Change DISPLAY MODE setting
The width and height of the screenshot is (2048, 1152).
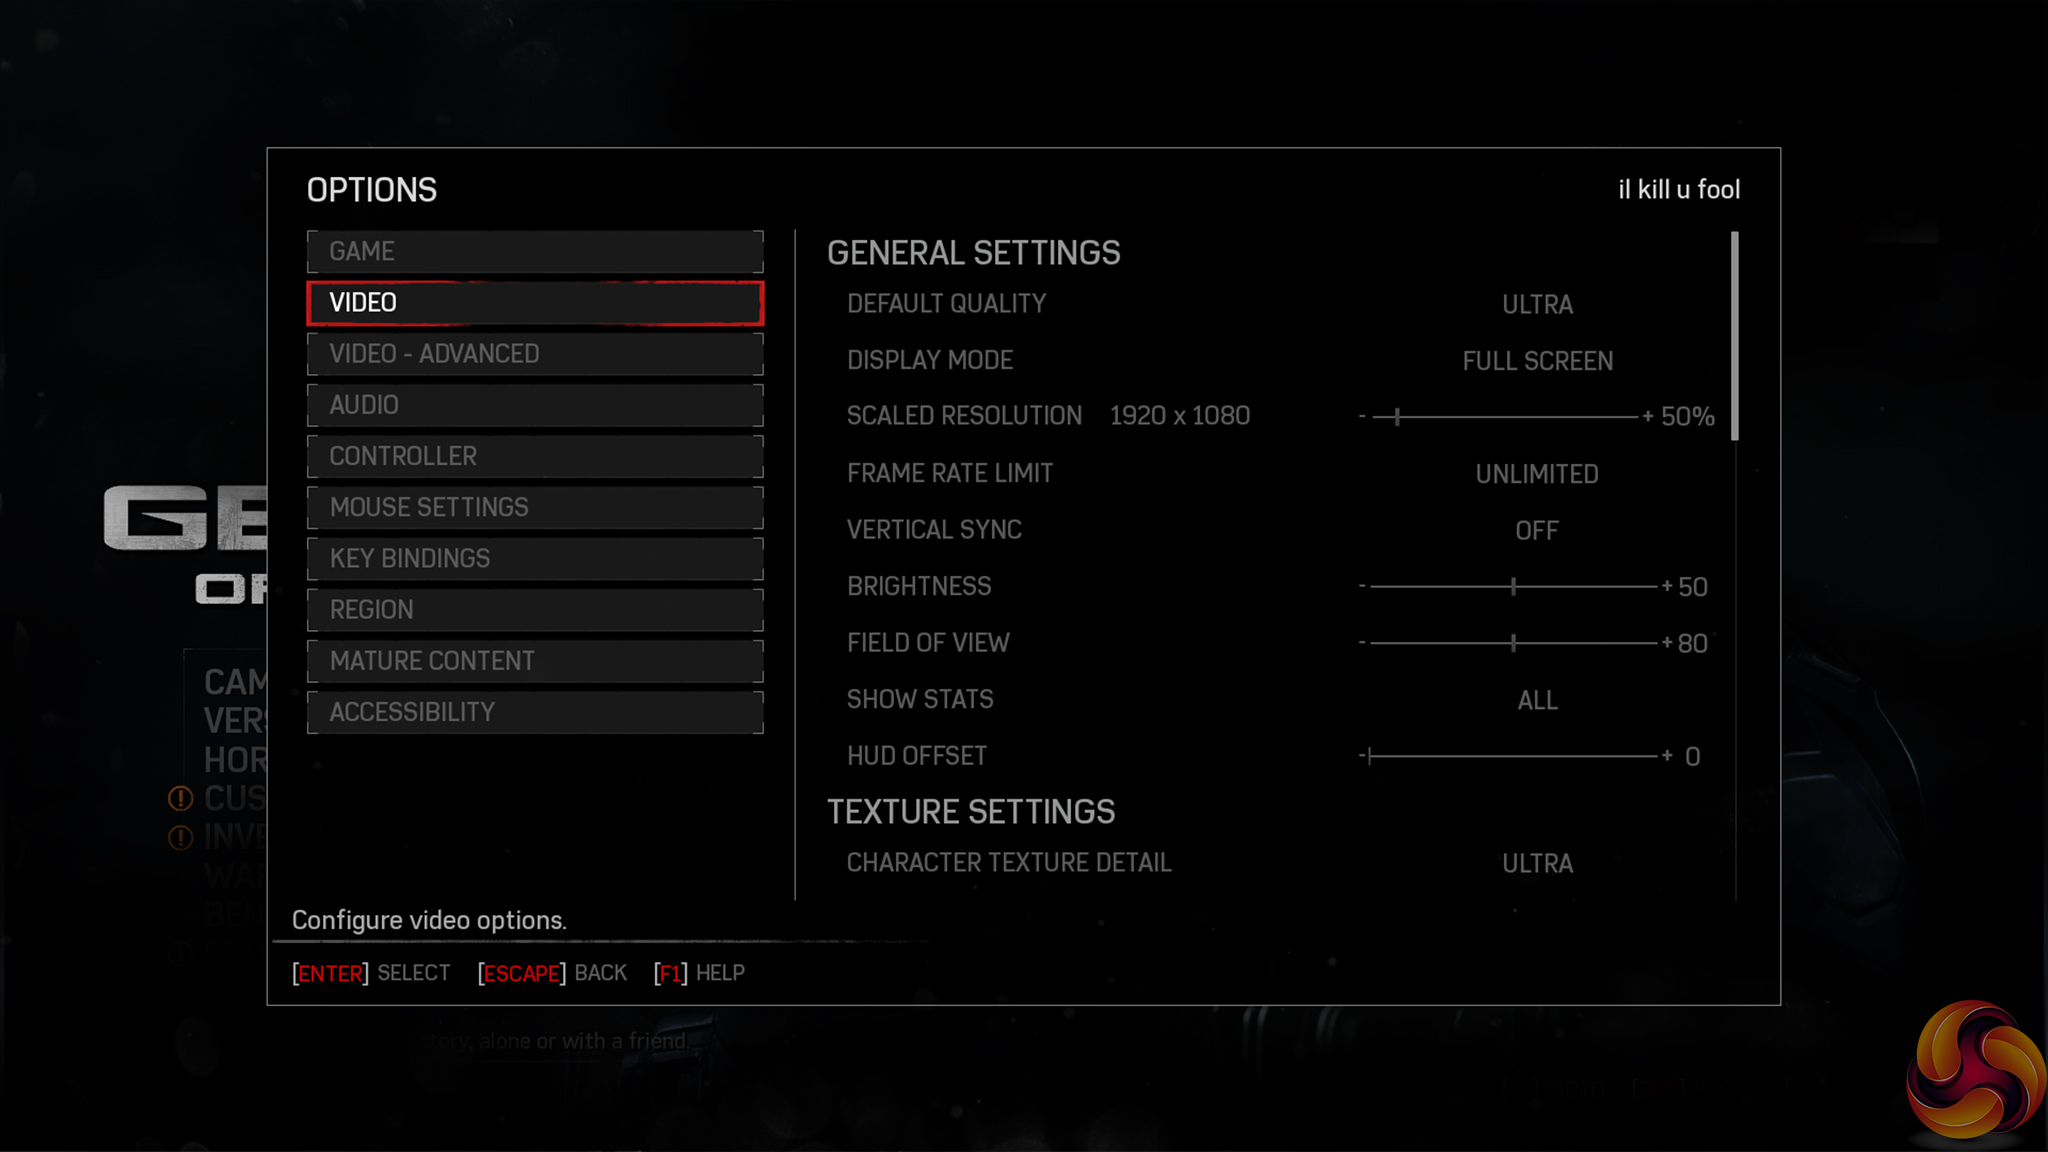(1537, 360)
